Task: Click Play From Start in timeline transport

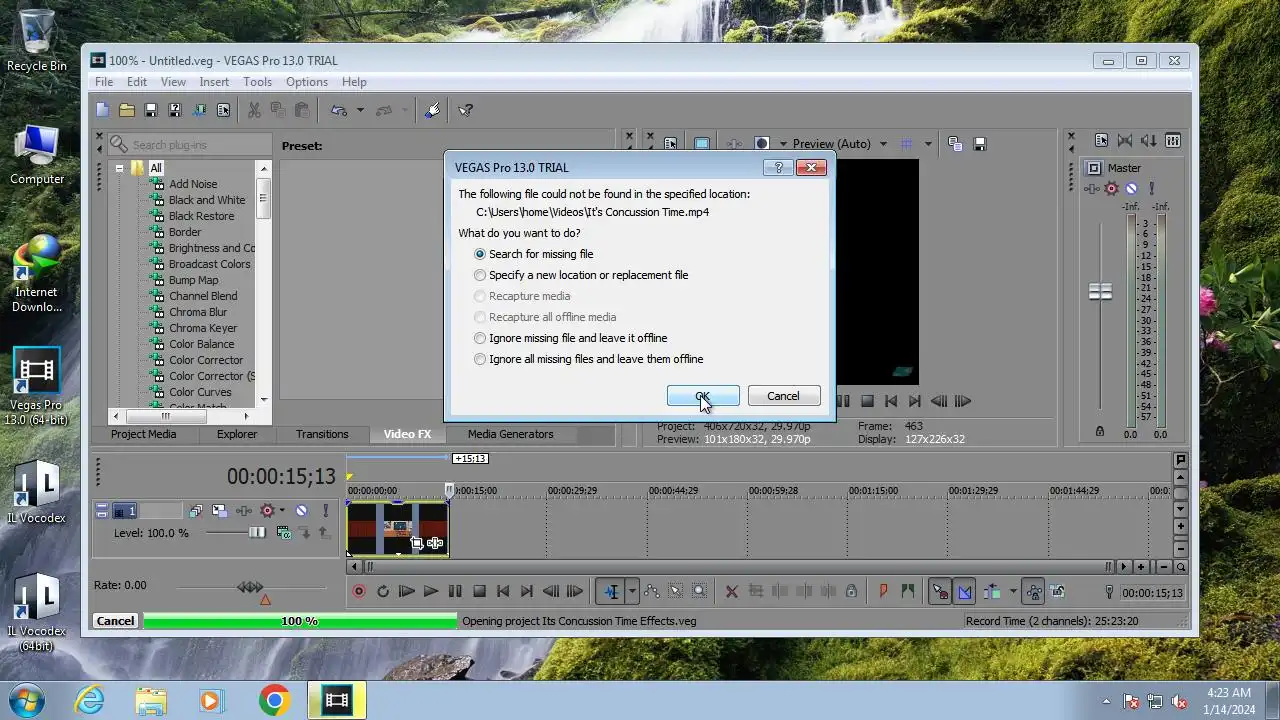Action: click(x=407, y=591)
